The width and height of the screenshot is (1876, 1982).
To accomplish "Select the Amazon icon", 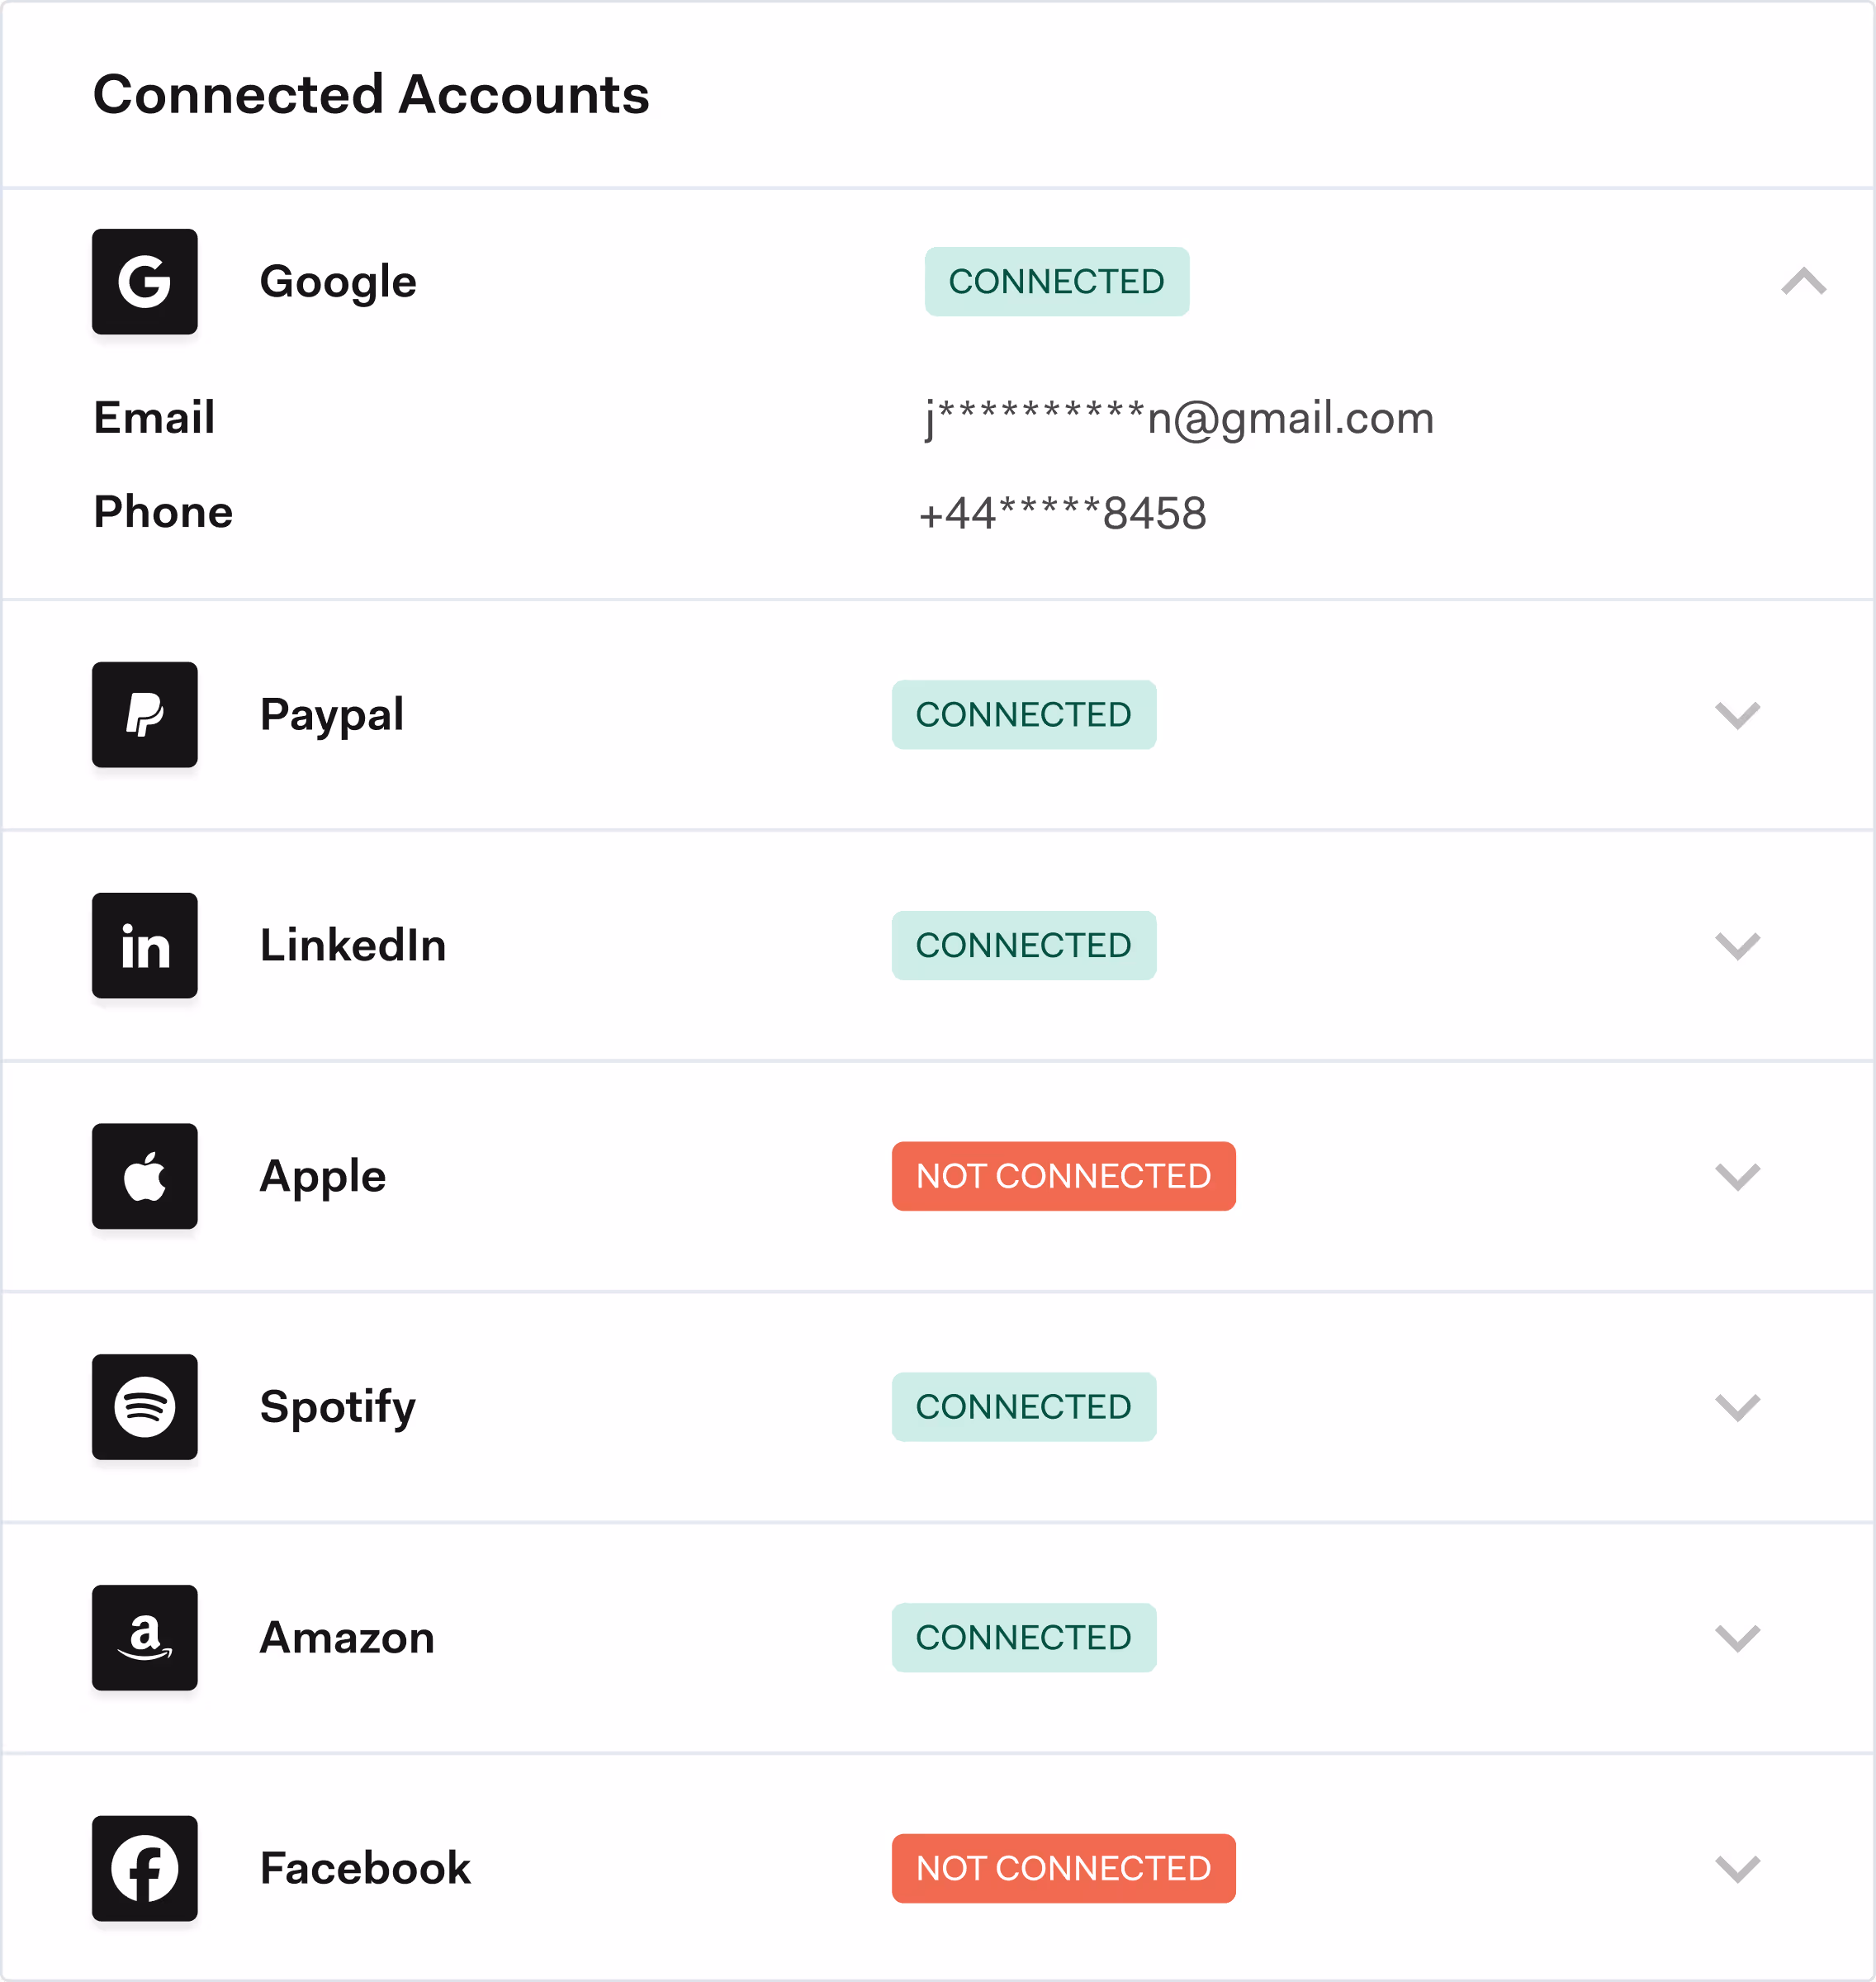I will pos(144,1638).
